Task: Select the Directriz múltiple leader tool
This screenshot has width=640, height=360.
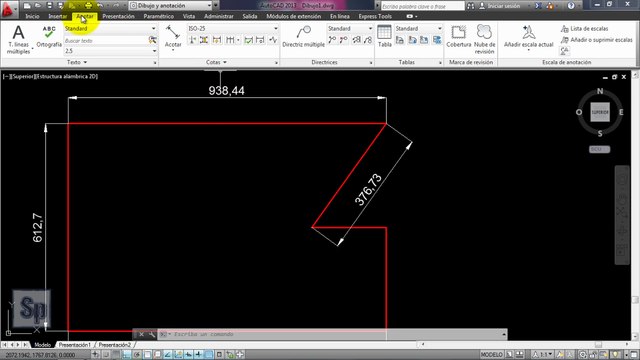Action: point(303,37)
